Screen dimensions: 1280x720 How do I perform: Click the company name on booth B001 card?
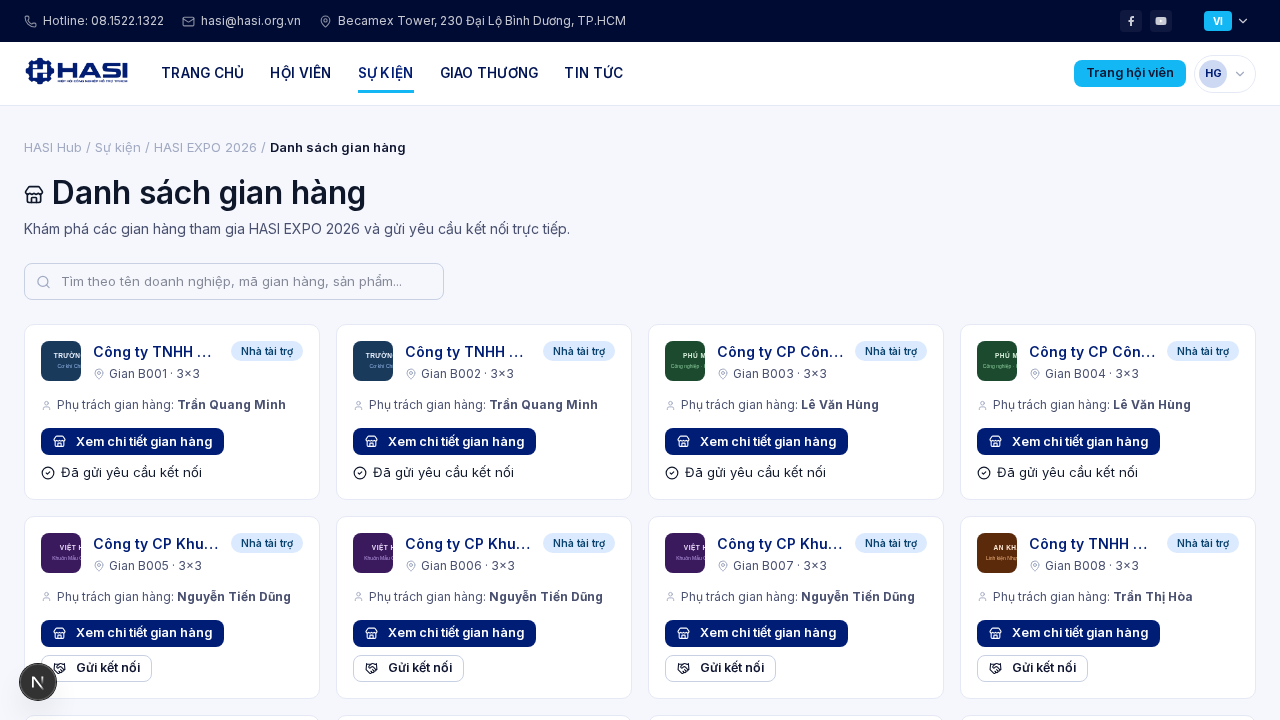155,352
